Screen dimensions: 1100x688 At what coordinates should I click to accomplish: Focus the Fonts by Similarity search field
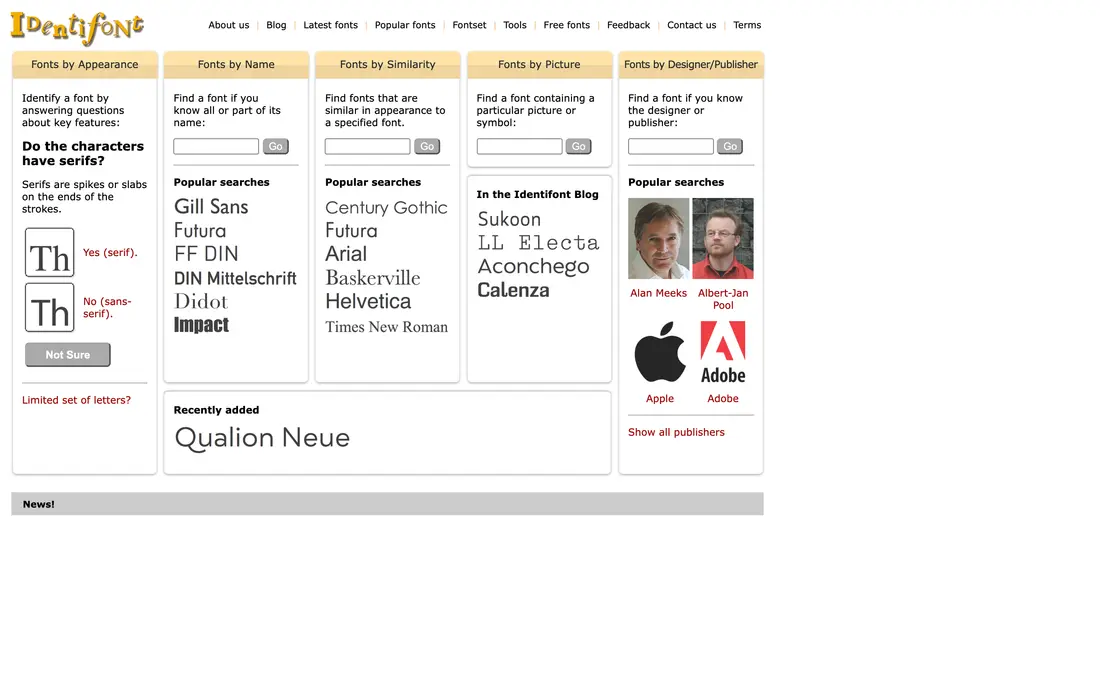[x=368, y=147]
